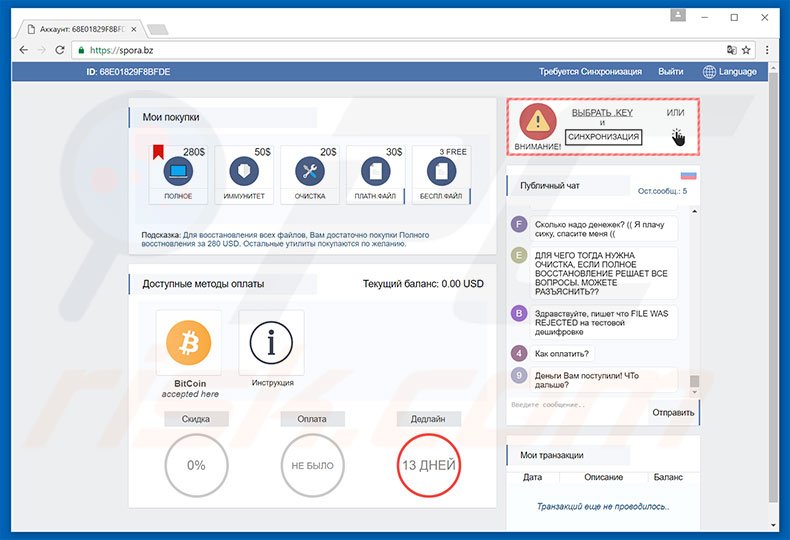This screenshot has width=790, height=540.
Task: Click the ВЫБРАТЬ KEY link
Action: click(x=602, y=113)
